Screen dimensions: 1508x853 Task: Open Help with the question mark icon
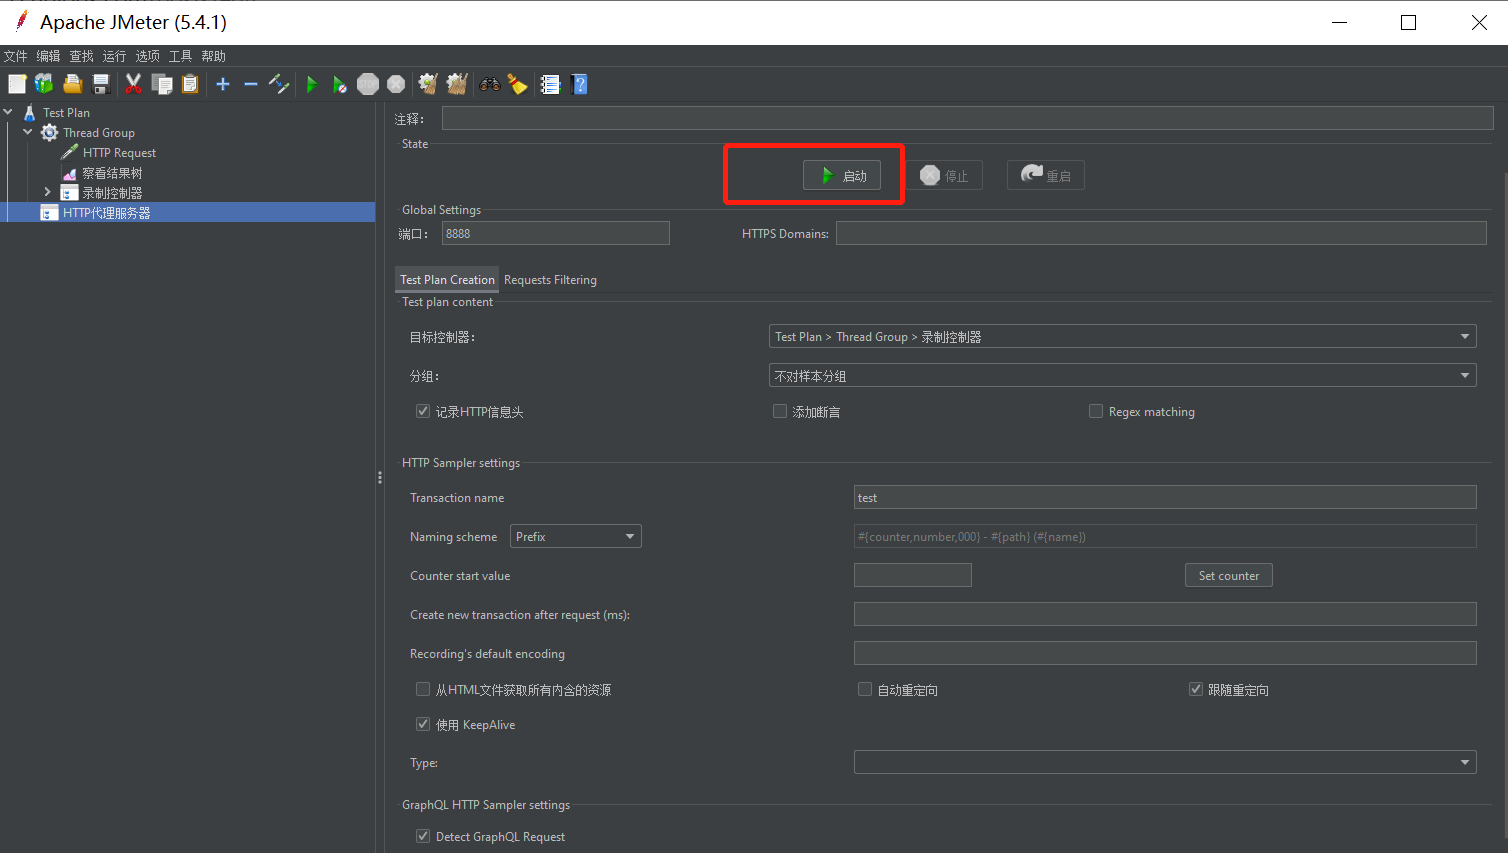click(579, 85)
